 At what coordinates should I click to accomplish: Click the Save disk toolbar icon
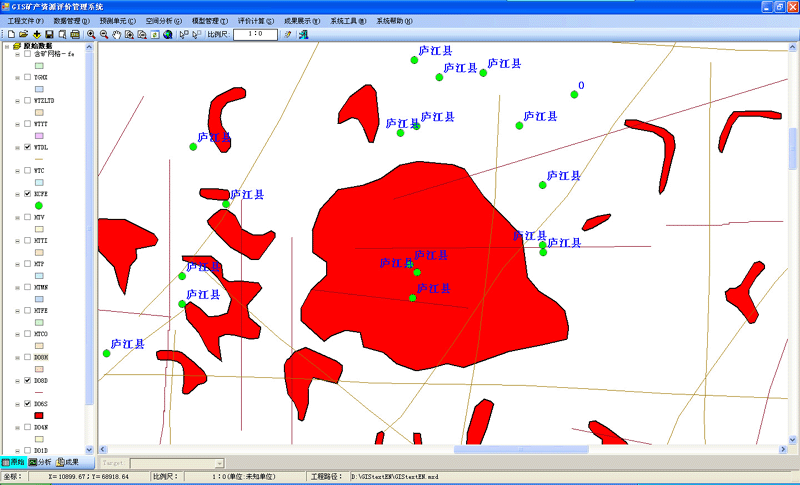49,34
